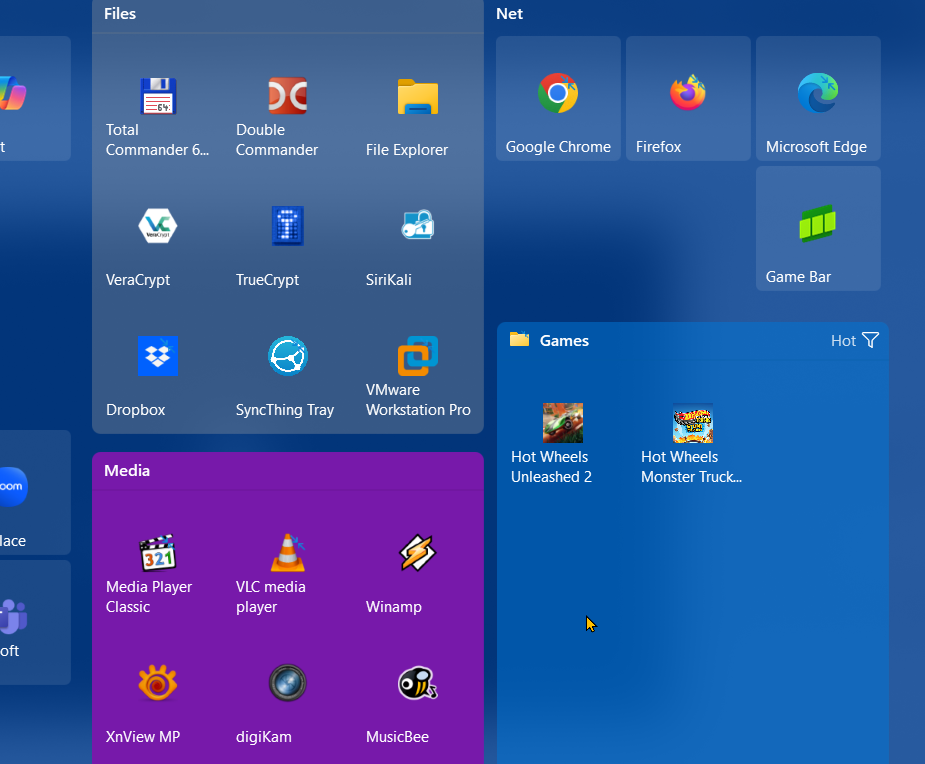Open the Microsoft Teams tile at left edge
This screenshot has width=925, height=764.
(x=35, y=622)
